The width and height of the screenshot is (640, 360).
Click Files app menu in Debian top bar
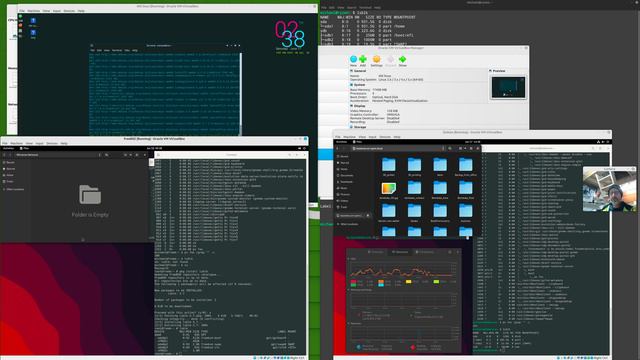pos(357,142)
